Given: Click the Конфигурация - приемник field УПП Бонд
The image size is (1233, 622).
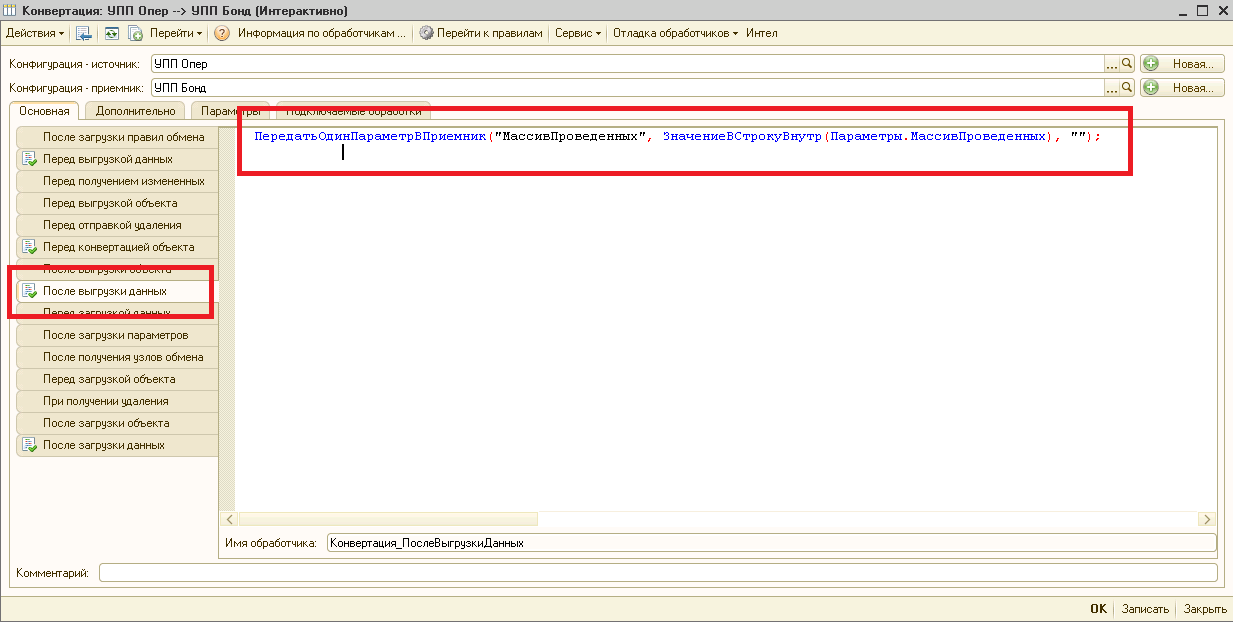Looking at the screenshot, I should [x=627, y=87].
